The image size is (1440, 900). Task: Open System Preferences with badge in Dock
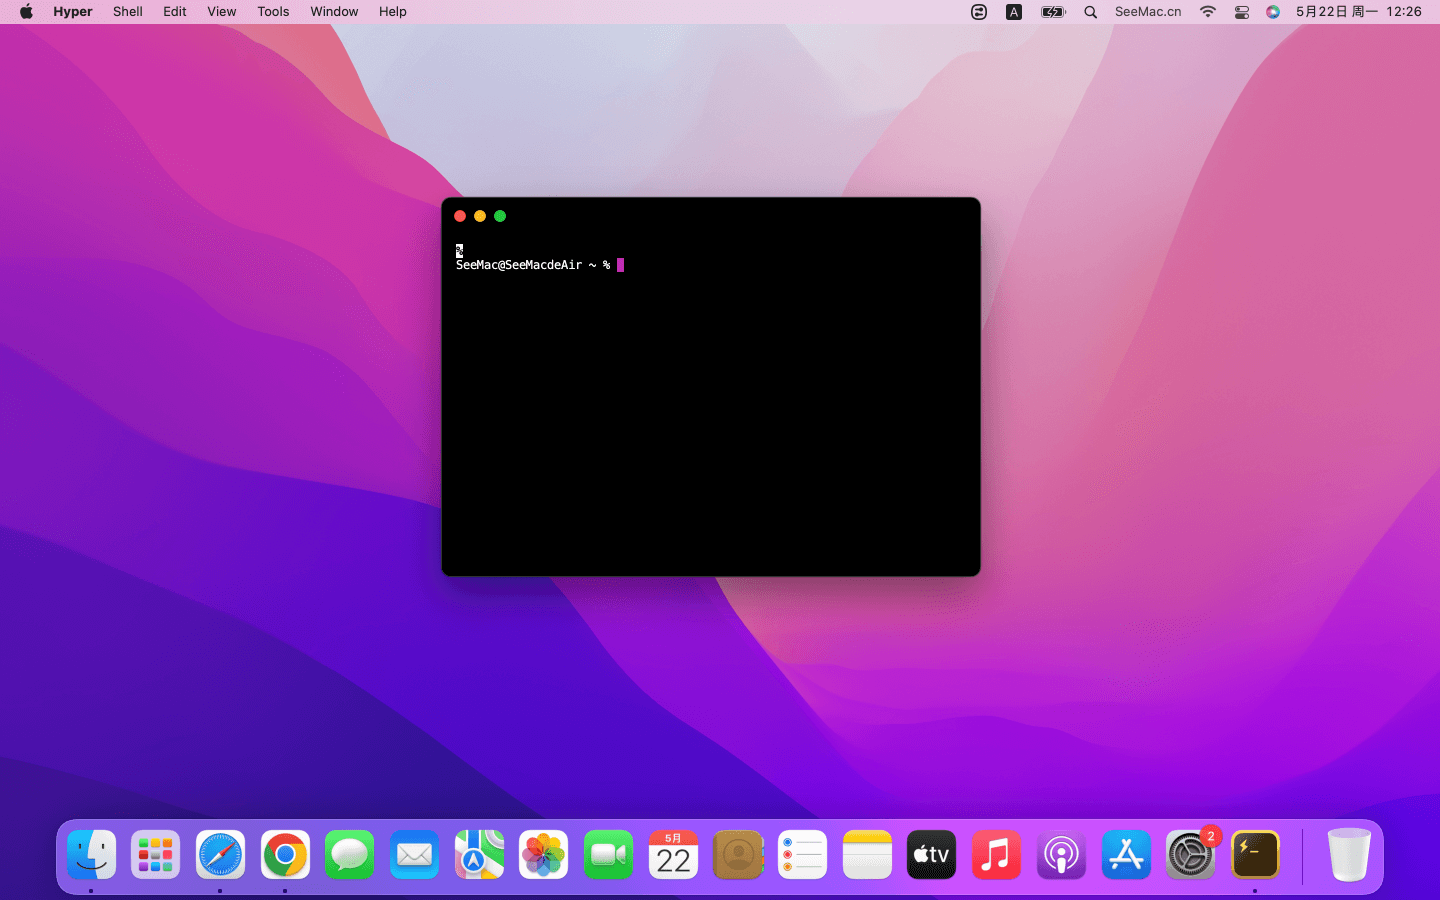pyautogui.click(x=1190, y=855)
